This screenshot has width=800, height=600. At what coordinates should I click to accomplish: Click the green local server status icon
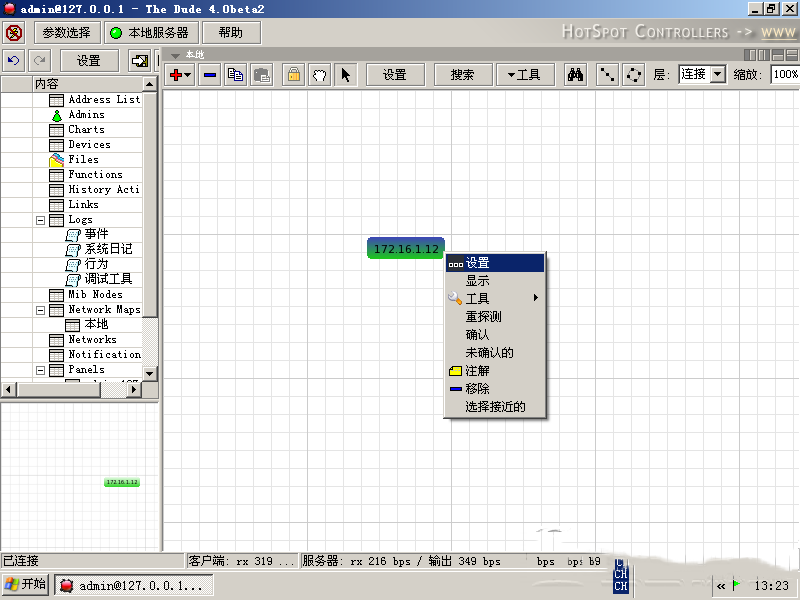(x=116, y=33)
